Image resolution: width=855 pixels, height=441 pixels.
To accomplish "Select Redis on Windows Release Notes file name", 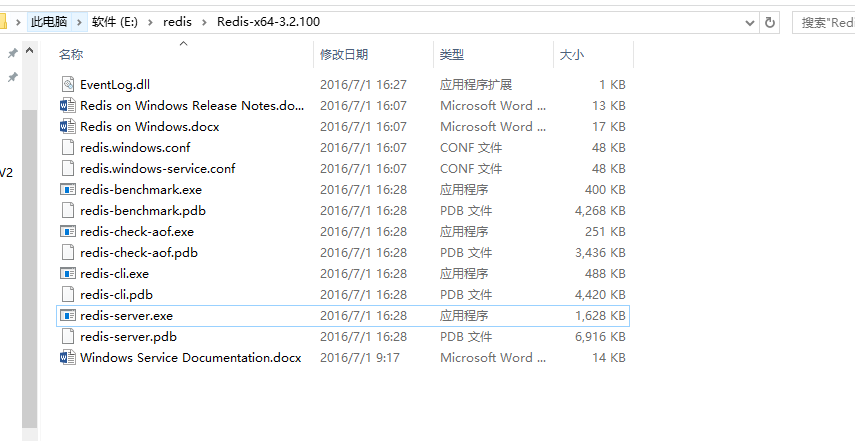I will click(192, 105).
